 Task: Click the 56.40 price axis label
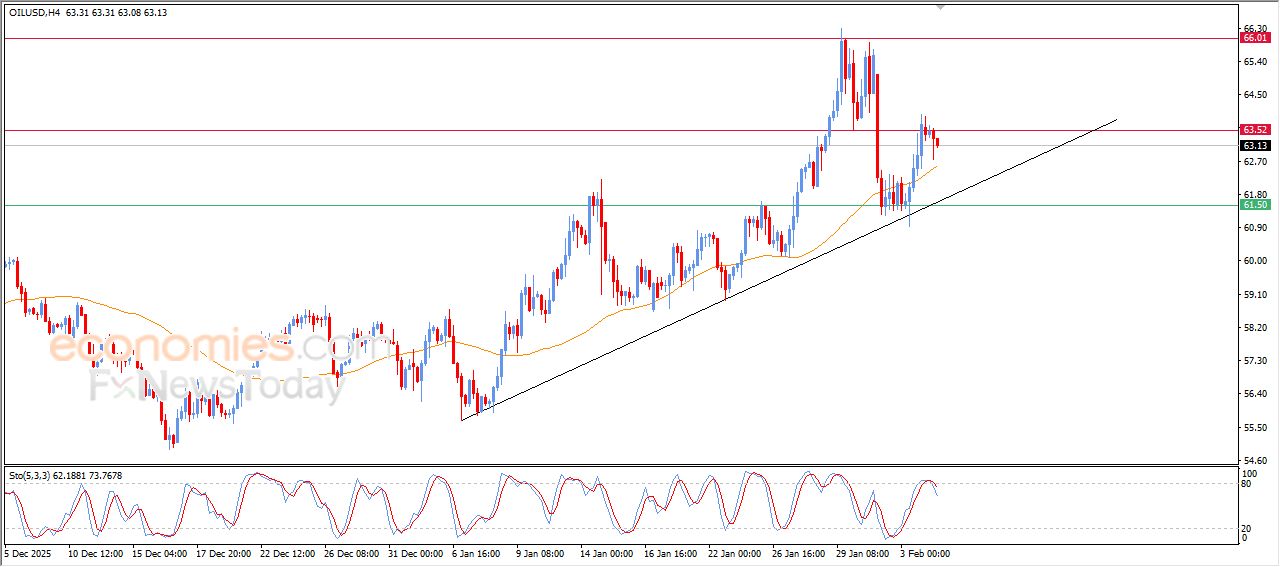pyautogui.click(x=1256, y=394)
